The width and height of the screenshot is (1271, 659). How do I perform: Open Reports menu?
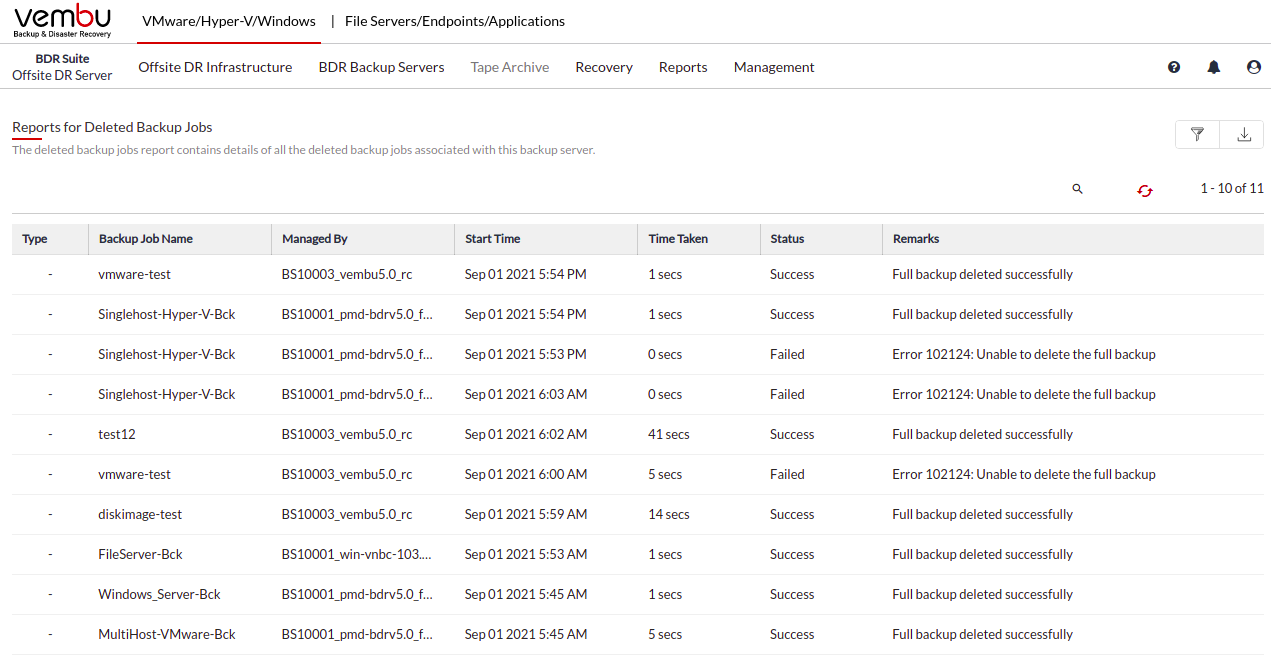pos(683,67)
